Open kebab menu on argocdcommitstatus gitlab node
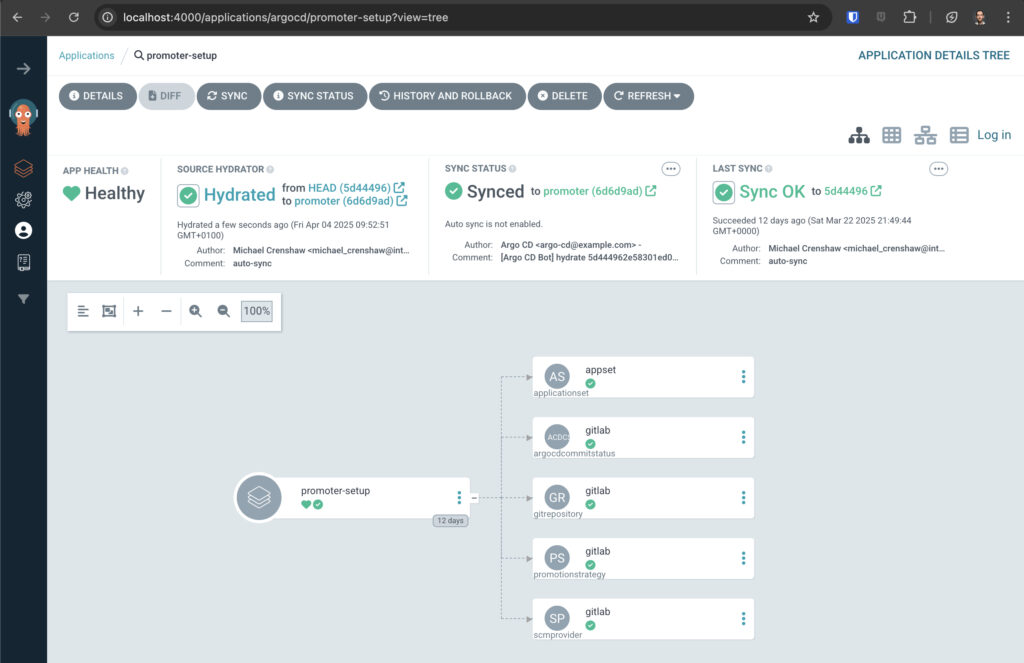 (743, 437)
